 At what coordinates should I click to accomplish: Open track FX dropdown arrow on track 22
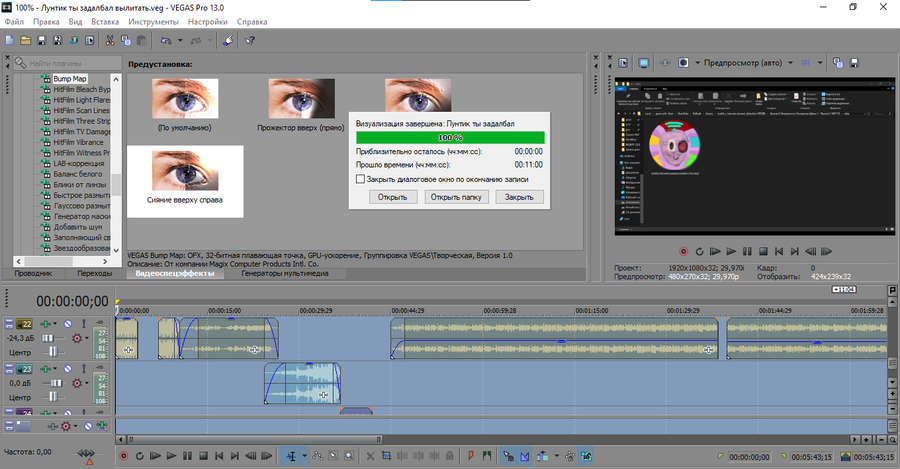(55, 324)
